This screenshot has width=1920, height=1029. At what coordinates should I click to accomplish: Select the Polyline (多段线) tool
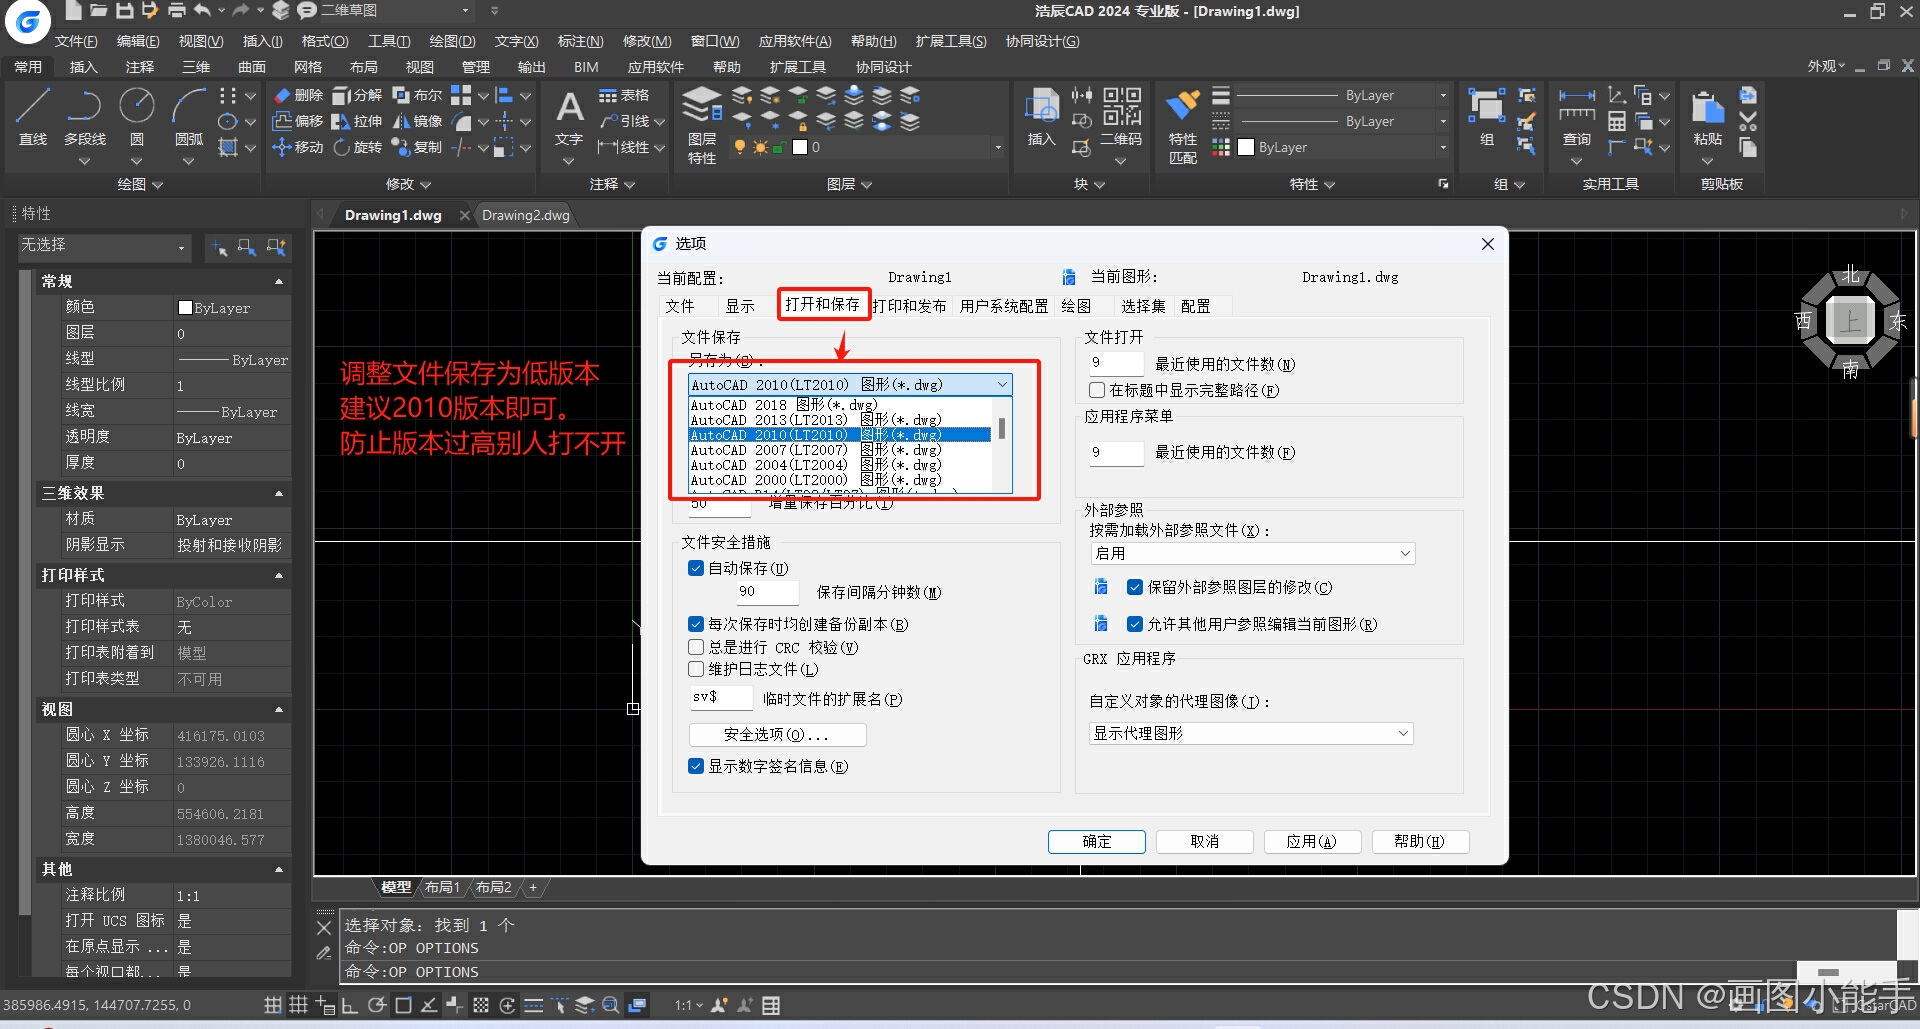[x=85, y=117]
